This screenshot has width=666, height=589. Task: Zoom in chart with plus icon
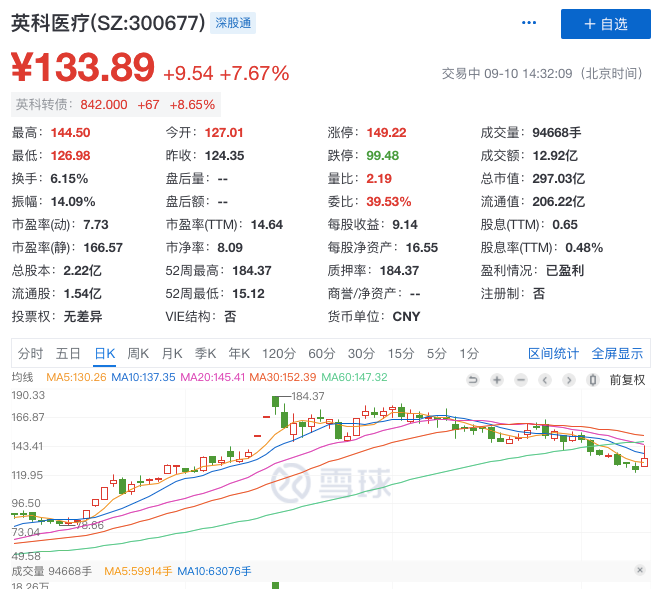(497, 380)
